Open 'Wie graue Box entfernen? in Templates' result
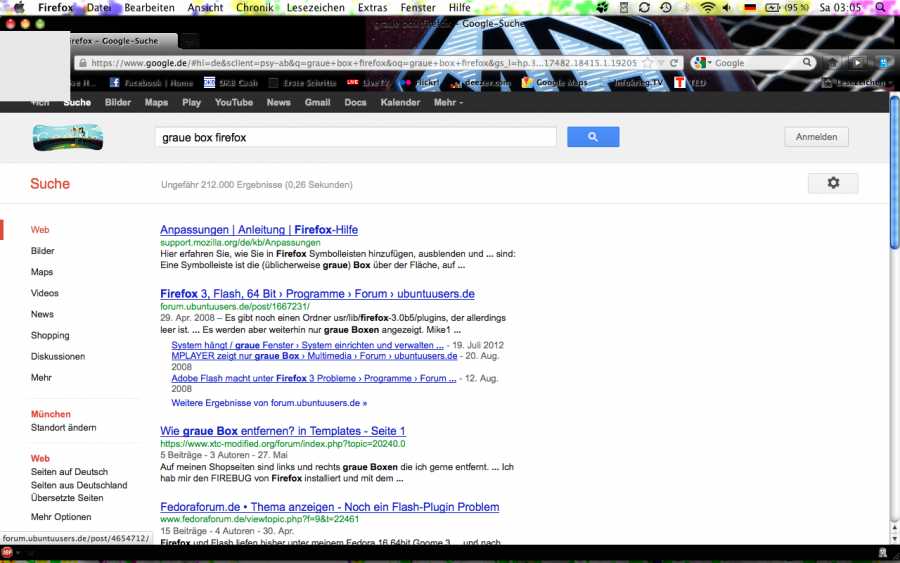 pyautogui.click(x=282, y=431)
